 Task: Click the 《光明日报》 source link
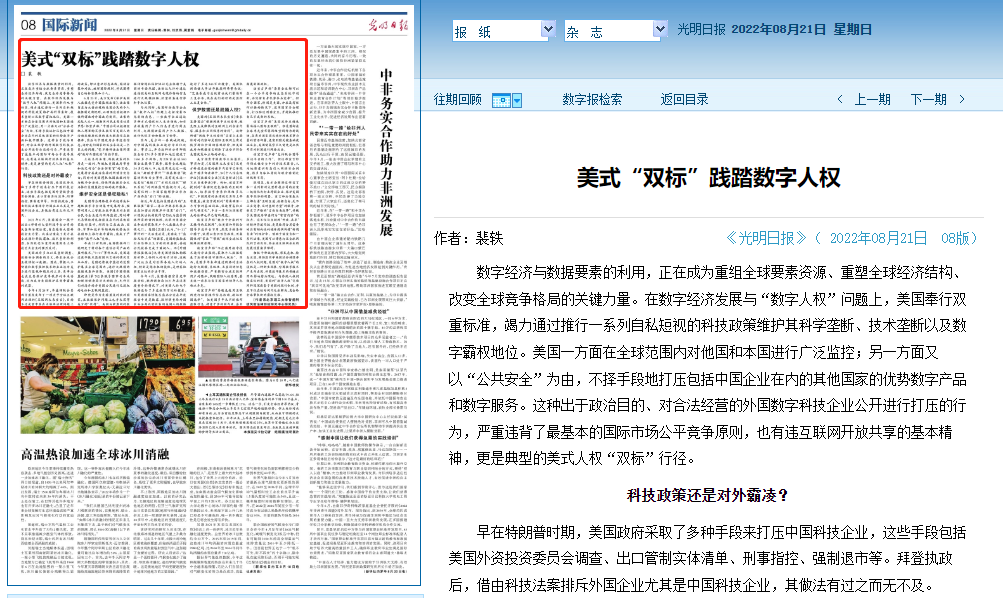click(766, 238)
